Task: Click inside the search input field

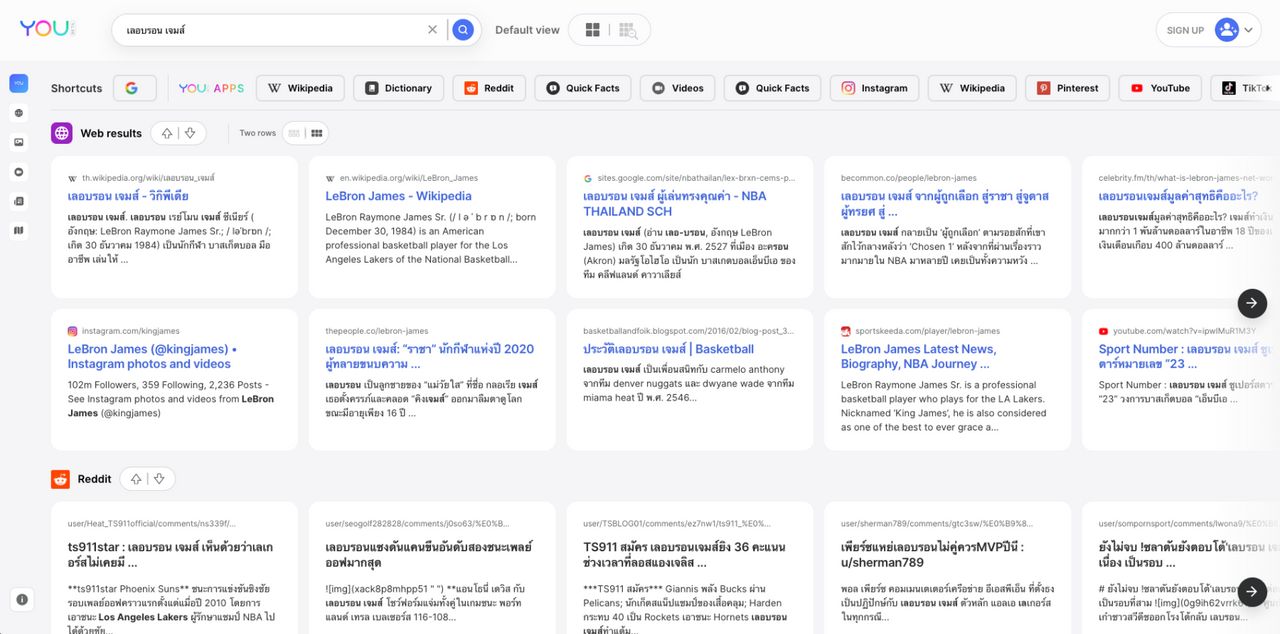Action: click(270, 30)
